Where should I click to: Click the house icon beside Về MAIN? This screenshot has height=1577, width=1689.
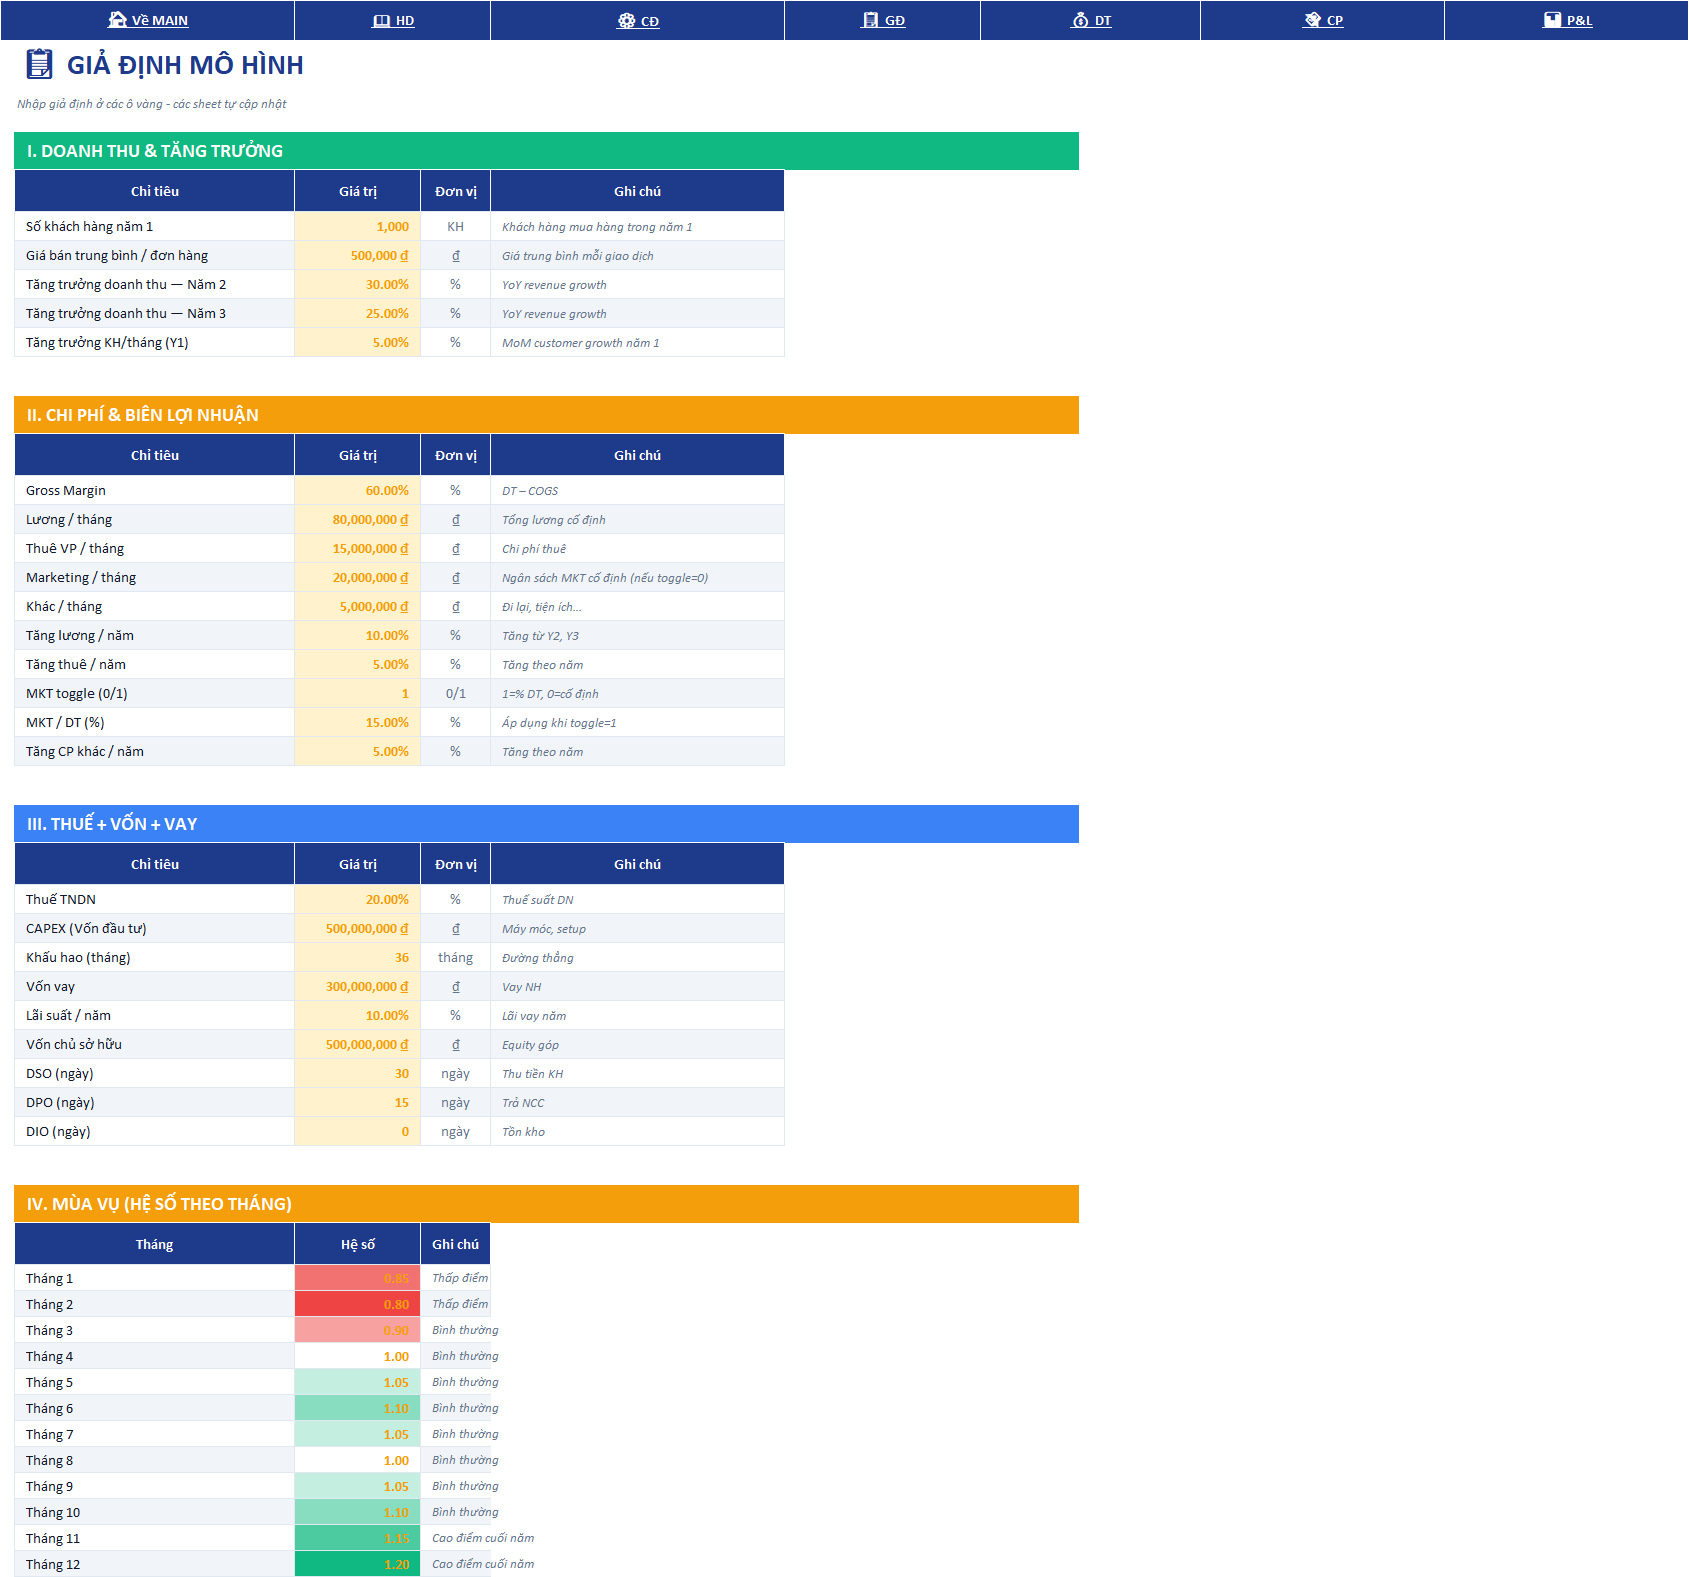pyautogui.click(x=117, y=20)
